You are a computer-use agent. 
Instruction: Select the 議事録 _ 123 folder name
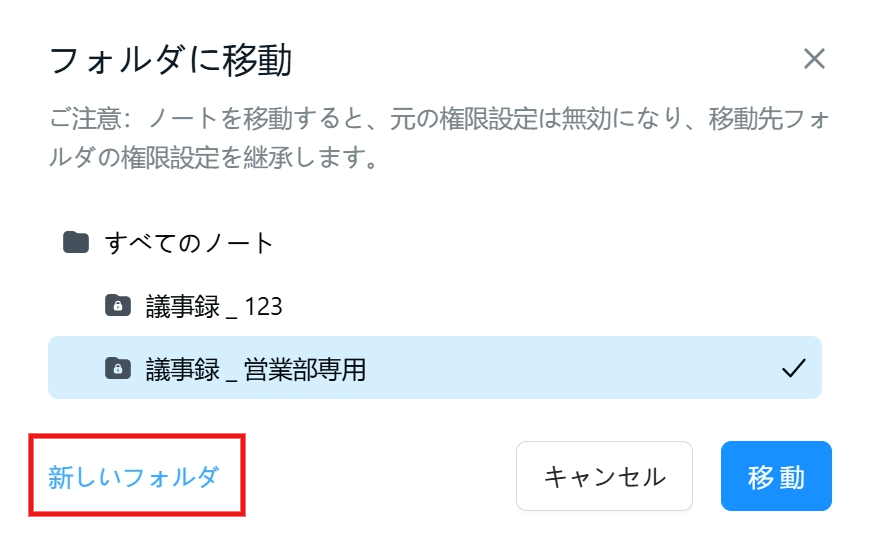[214, 307]
